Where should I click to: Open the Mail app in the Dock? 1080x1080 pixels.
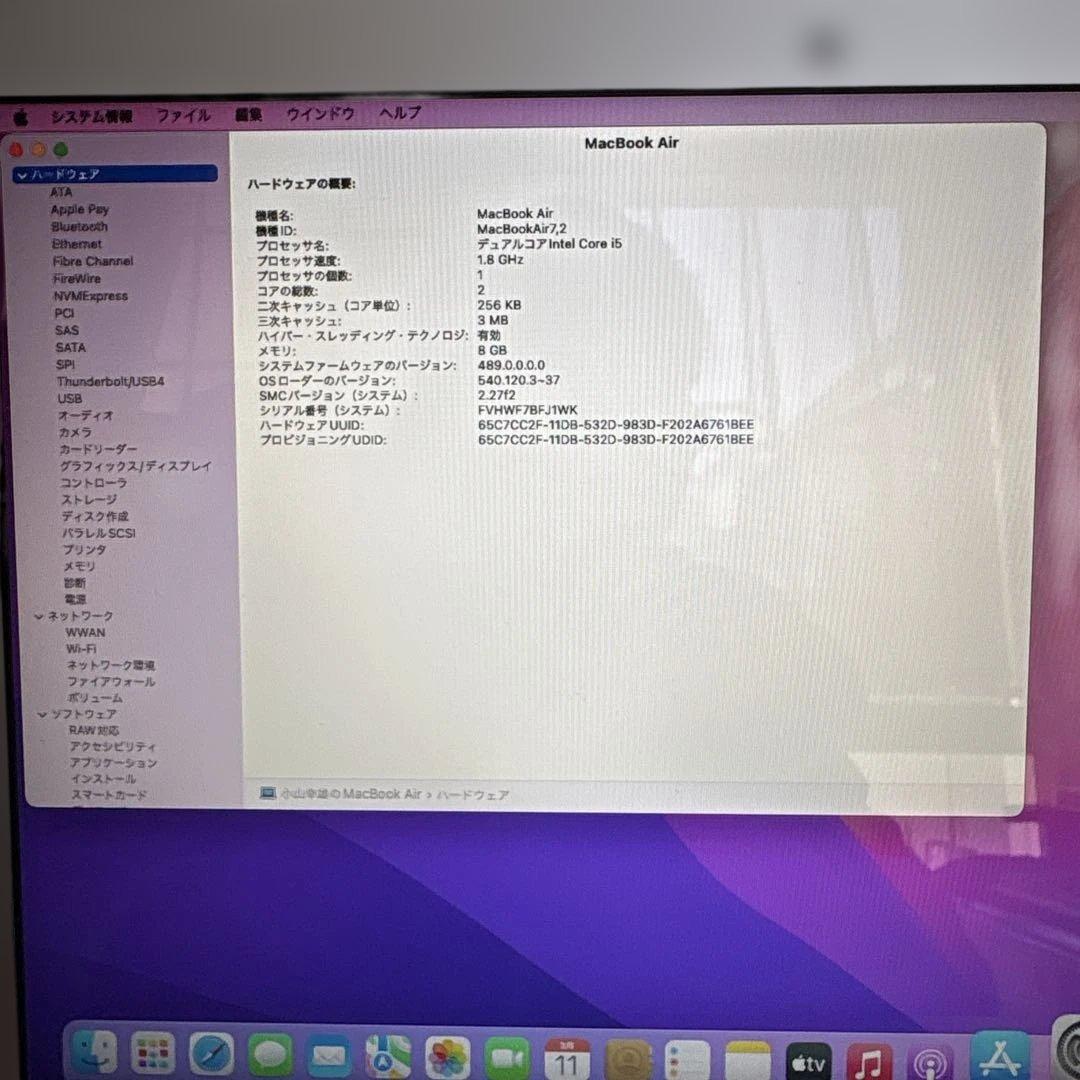tap(329, 1055)
